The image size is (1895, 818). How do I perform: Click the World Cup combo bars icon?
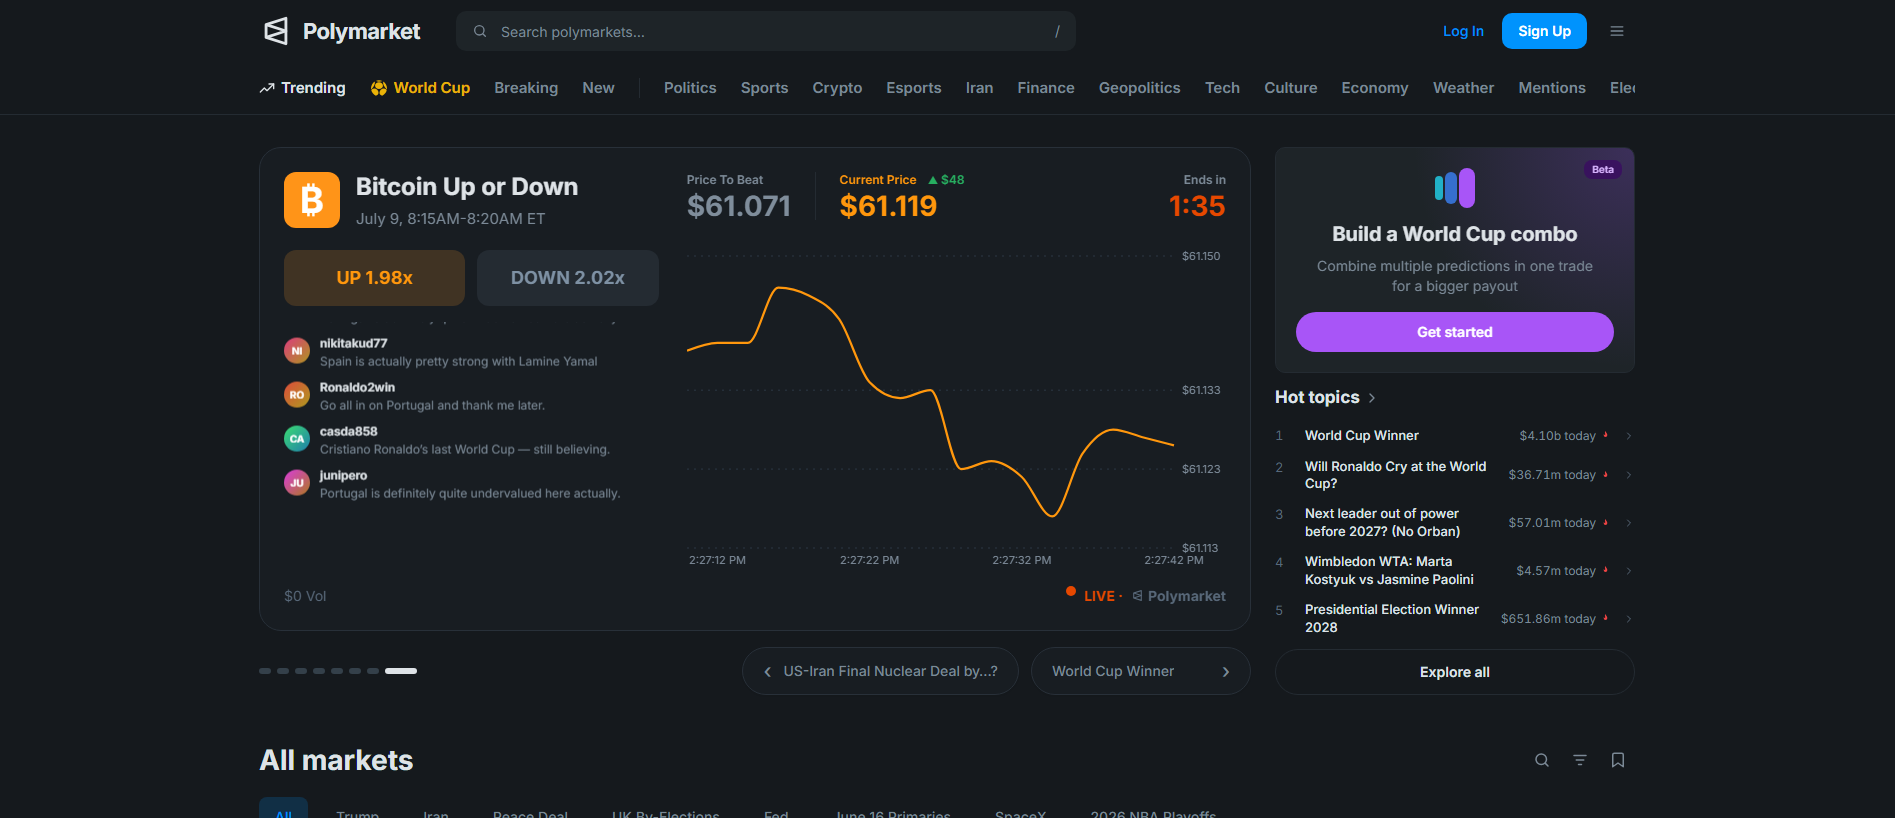[1455, 187]
